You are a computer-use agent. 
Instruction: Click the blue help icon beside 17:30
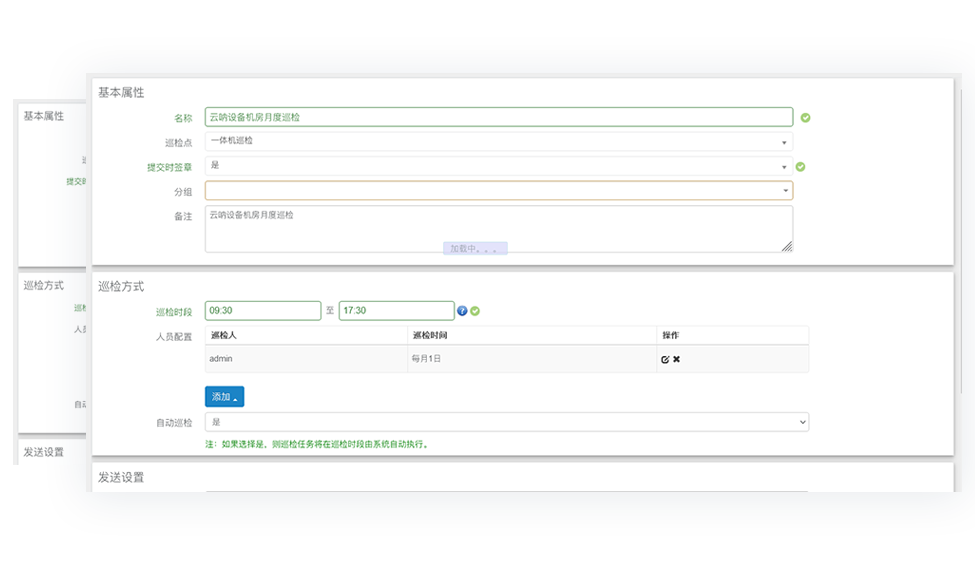[462, 311]
